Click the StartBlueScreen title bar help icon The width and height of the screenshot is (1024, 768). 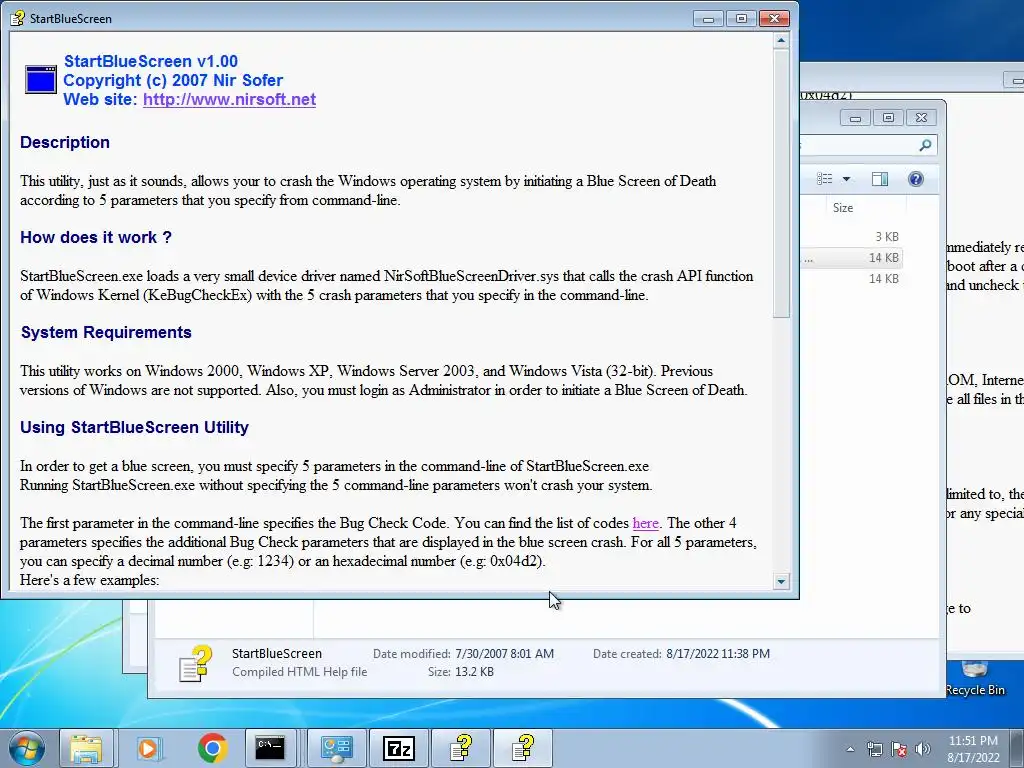[18, 18]
